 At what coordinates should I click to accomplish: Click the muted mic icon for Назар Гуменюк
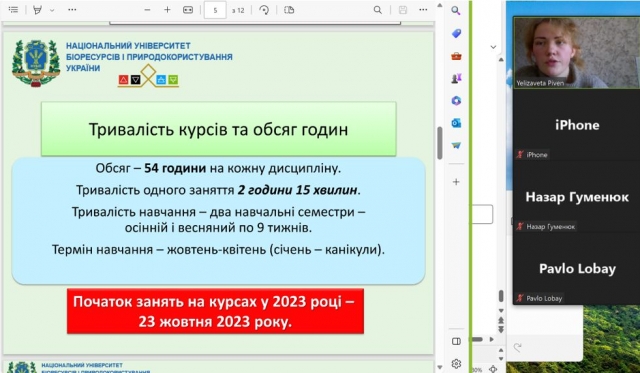click(x=520, y=226)
